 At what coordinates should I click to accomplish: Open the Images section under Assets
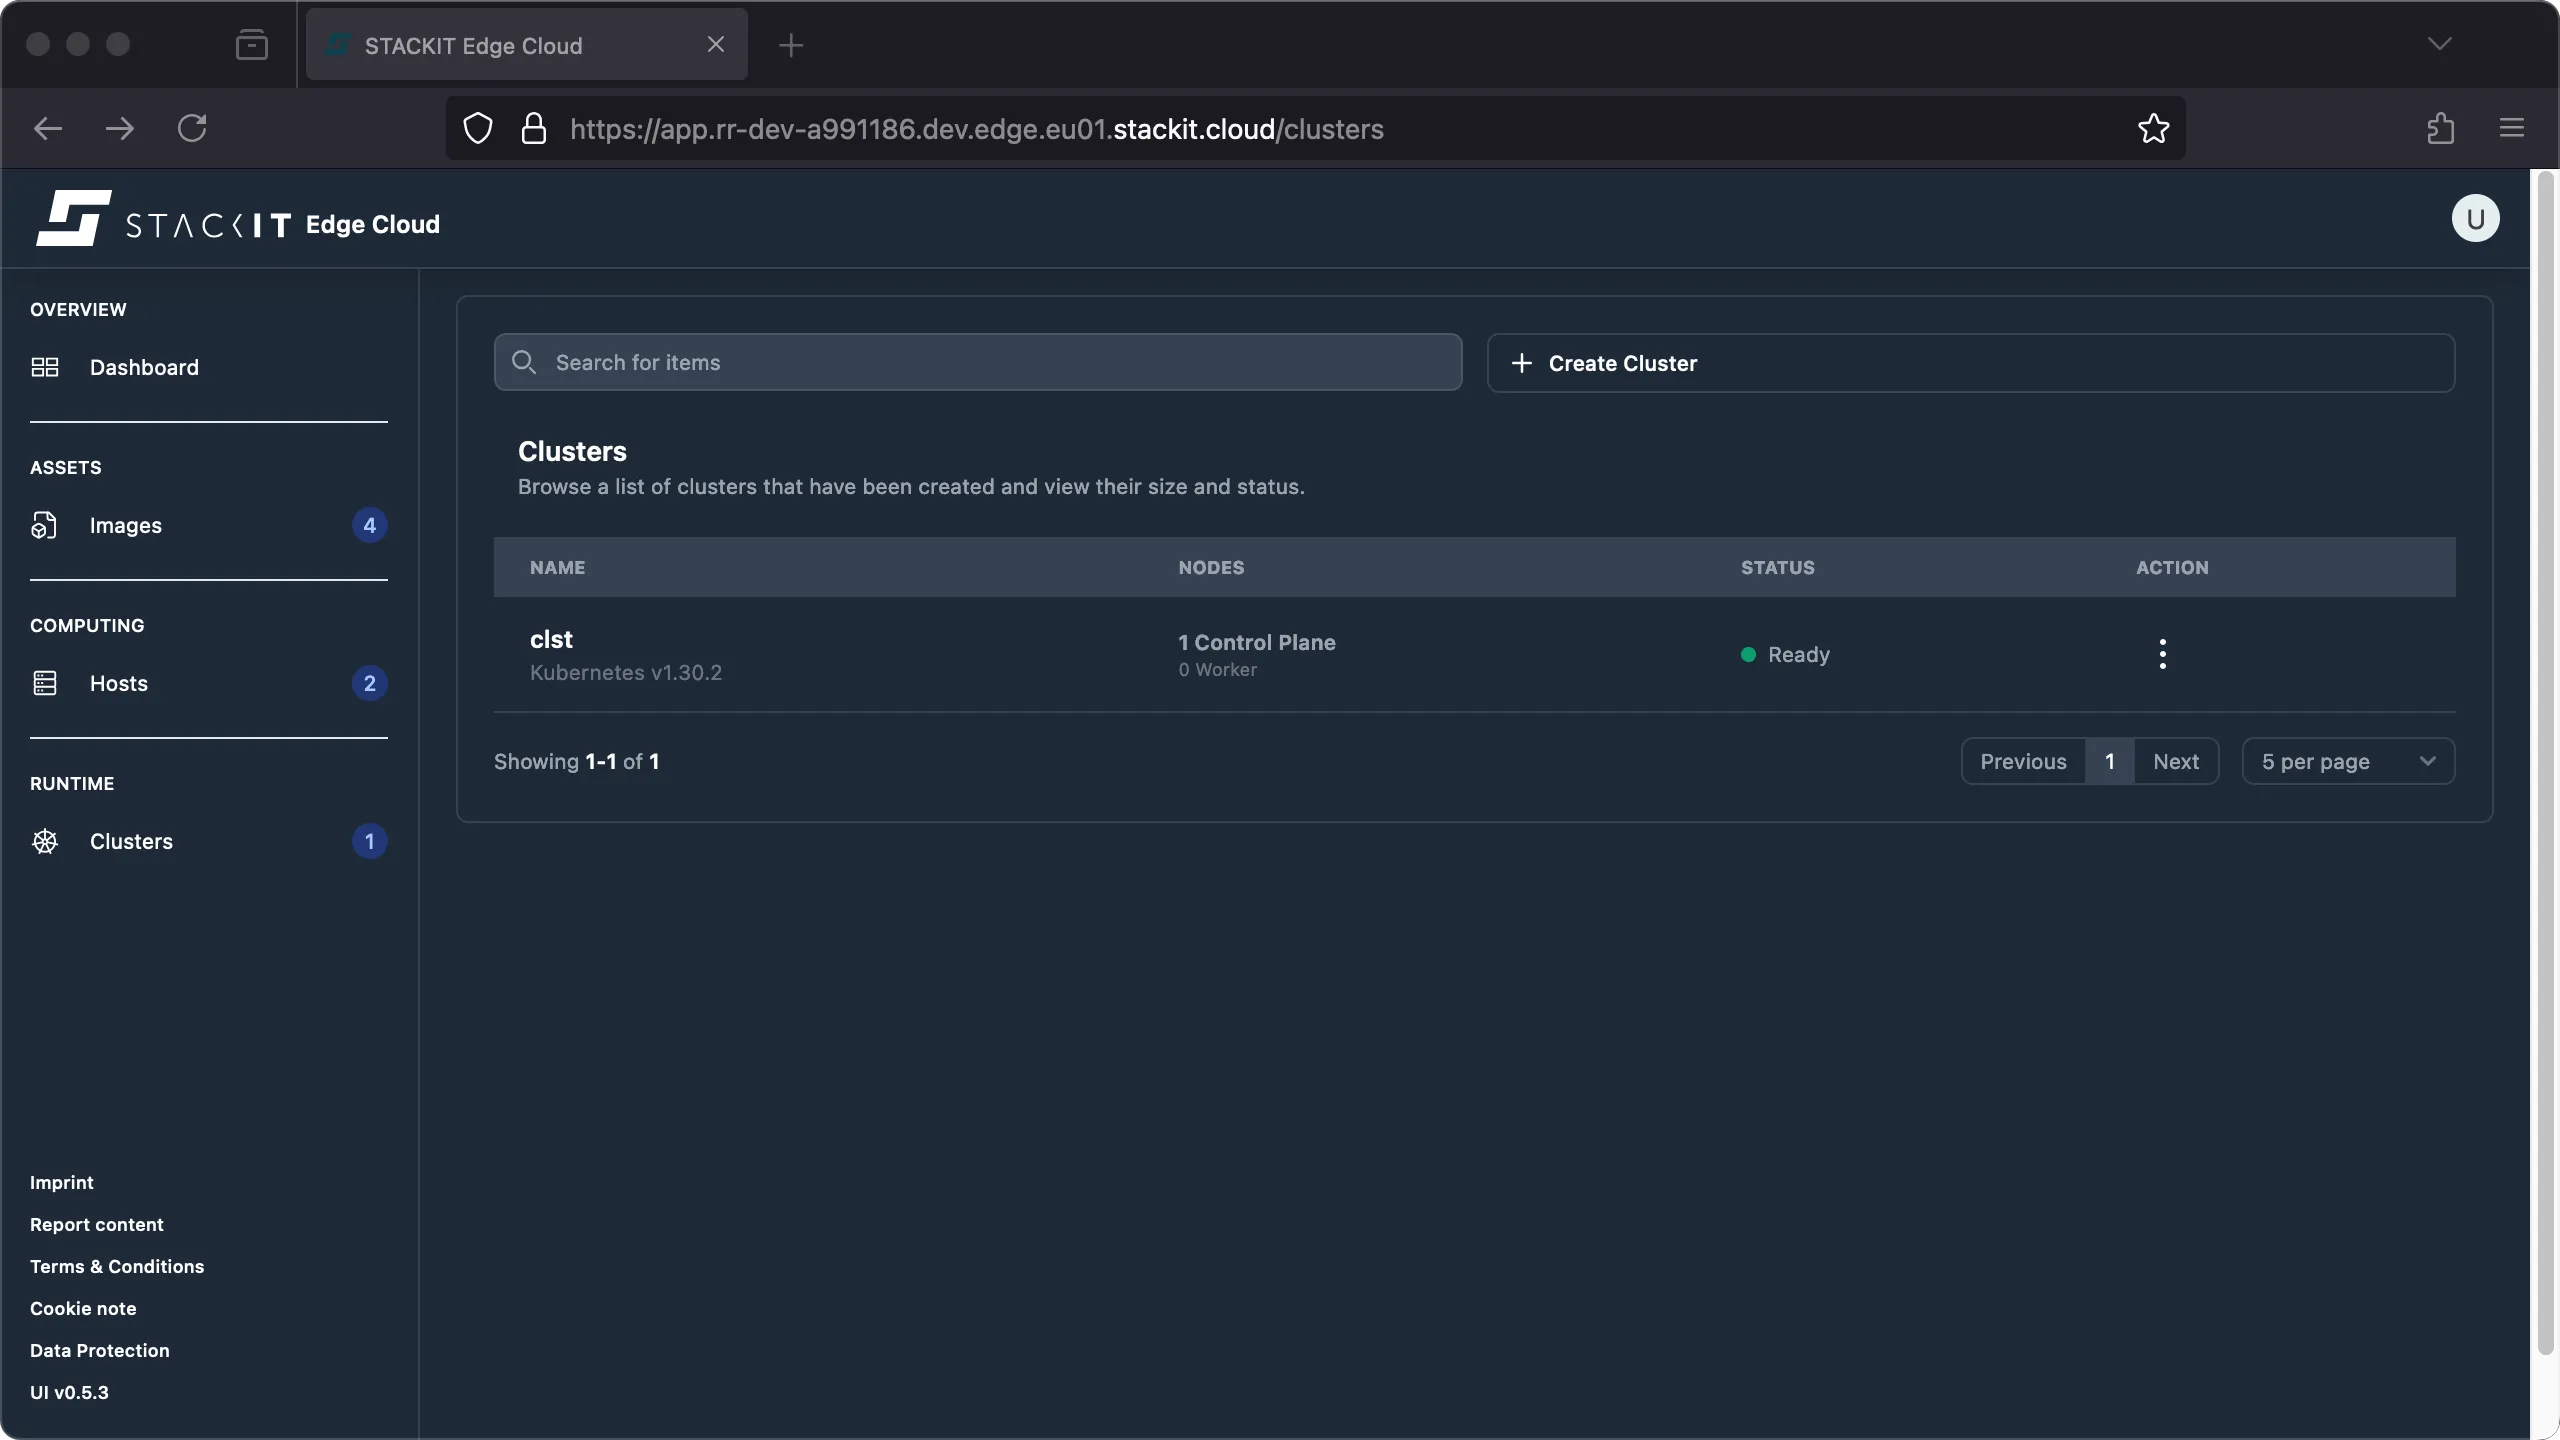(126, 525)
